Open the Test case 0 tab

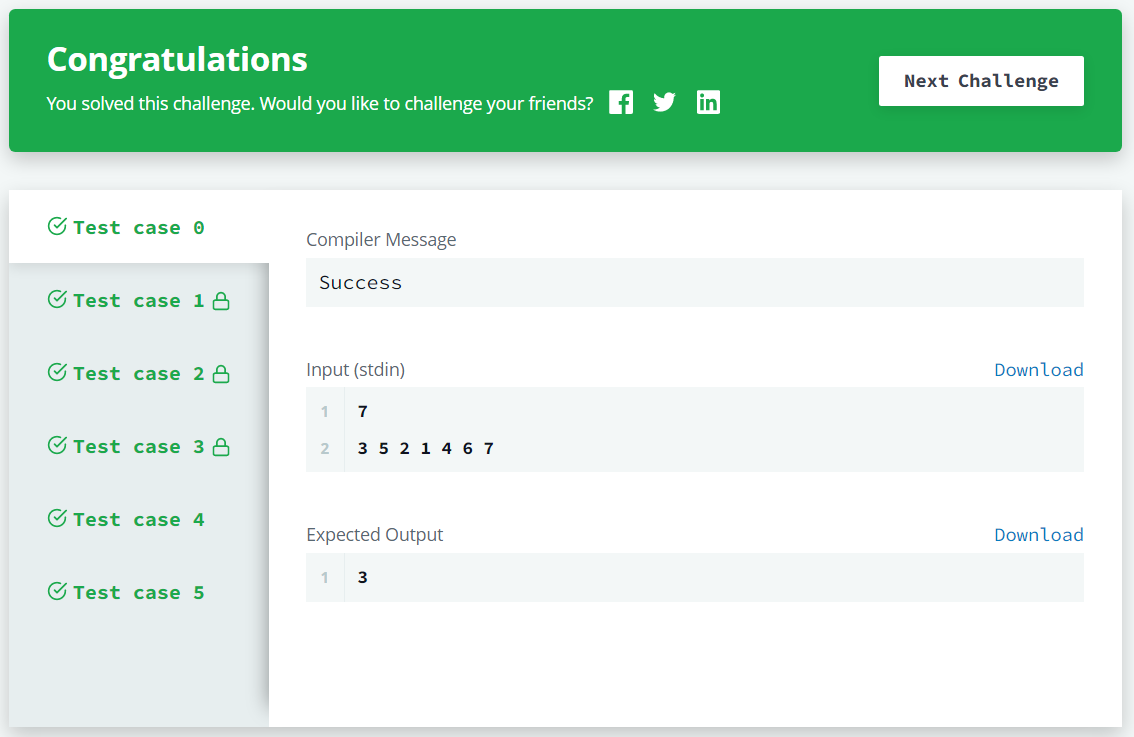139,227
